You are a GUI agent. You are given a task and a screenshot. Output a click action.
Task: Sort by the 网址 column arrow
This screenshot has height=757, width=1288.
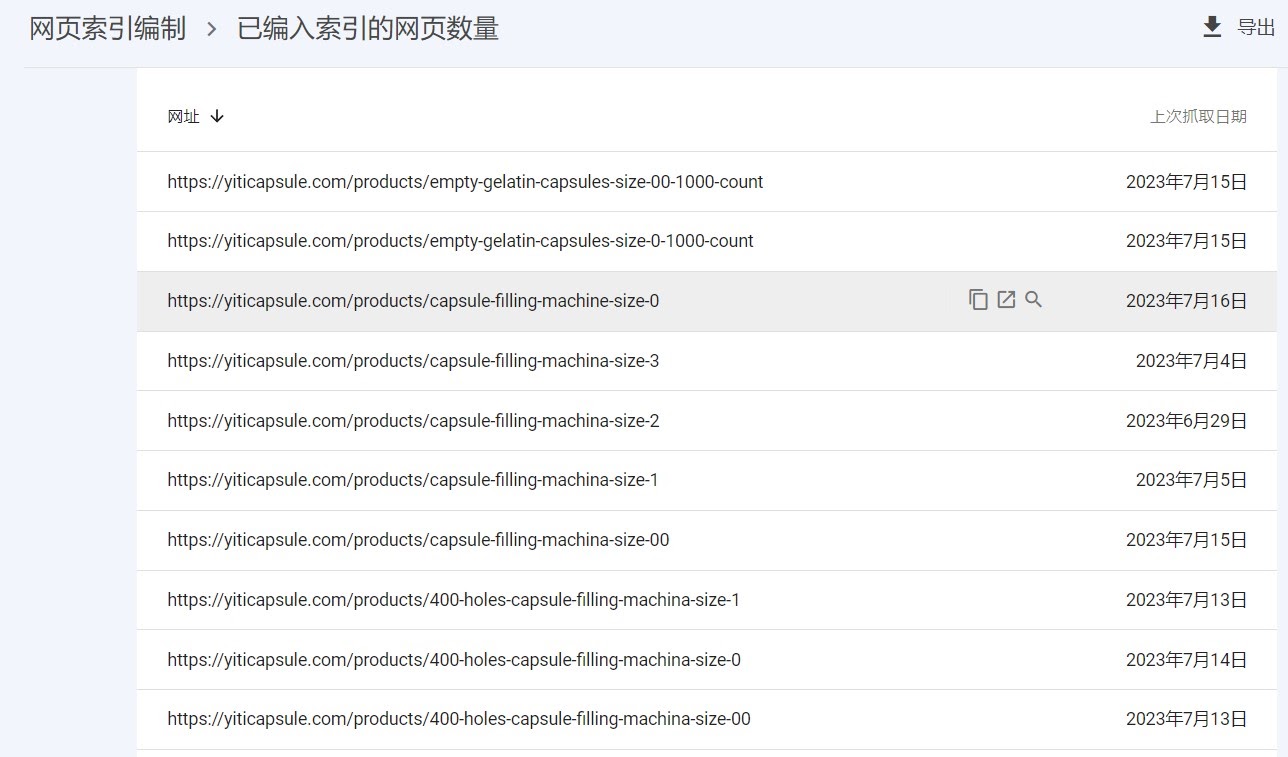(x=217, y=116)
